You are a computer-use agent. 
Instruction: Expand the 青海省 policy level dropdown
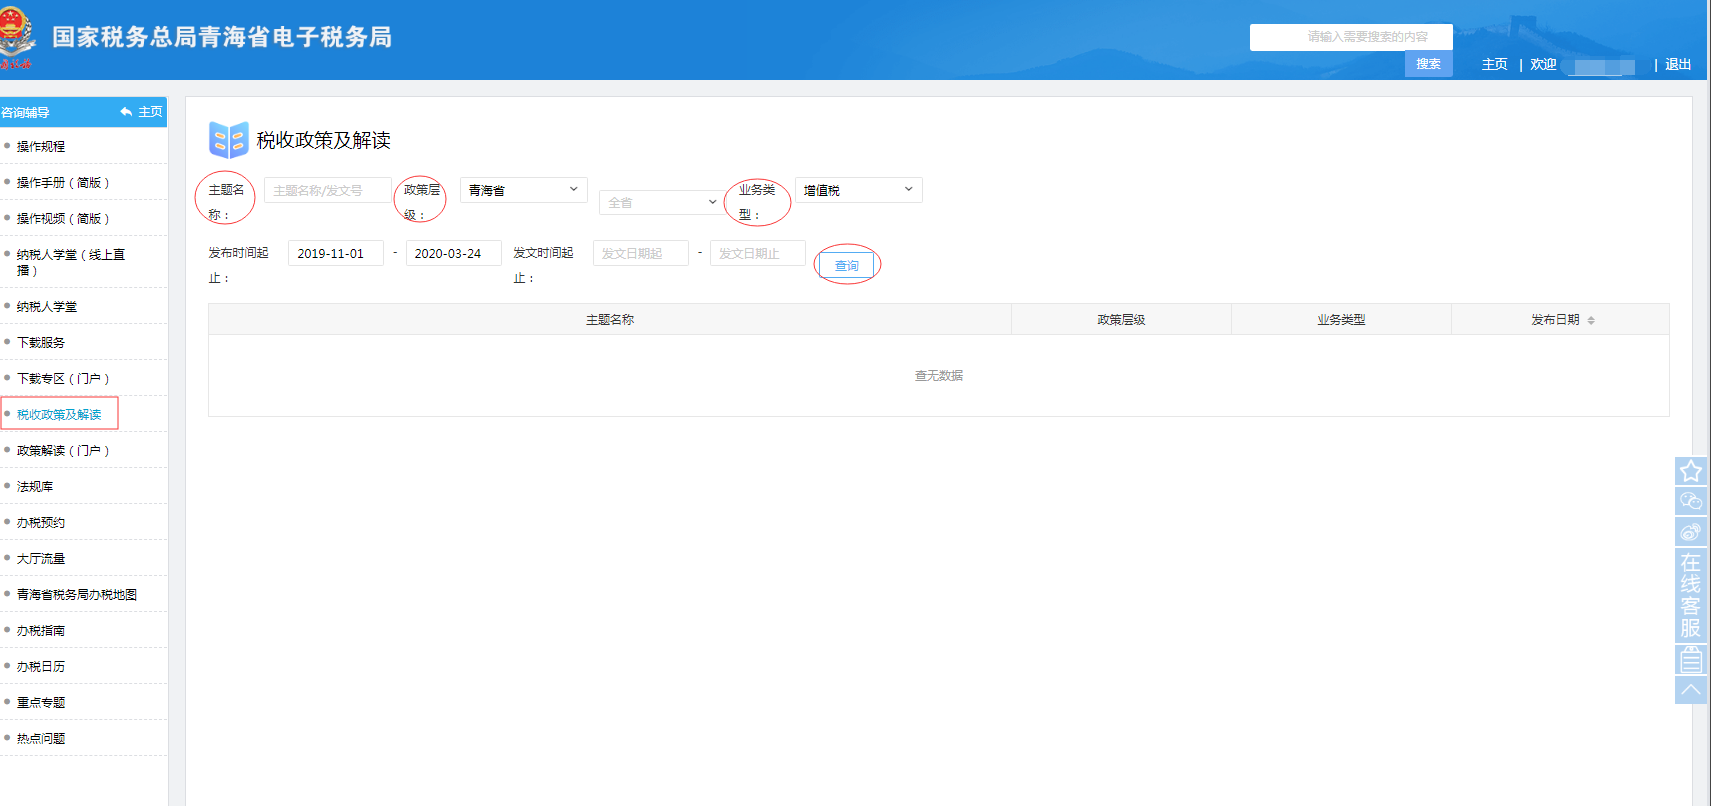pyautogui.click(x=523, y=190)
